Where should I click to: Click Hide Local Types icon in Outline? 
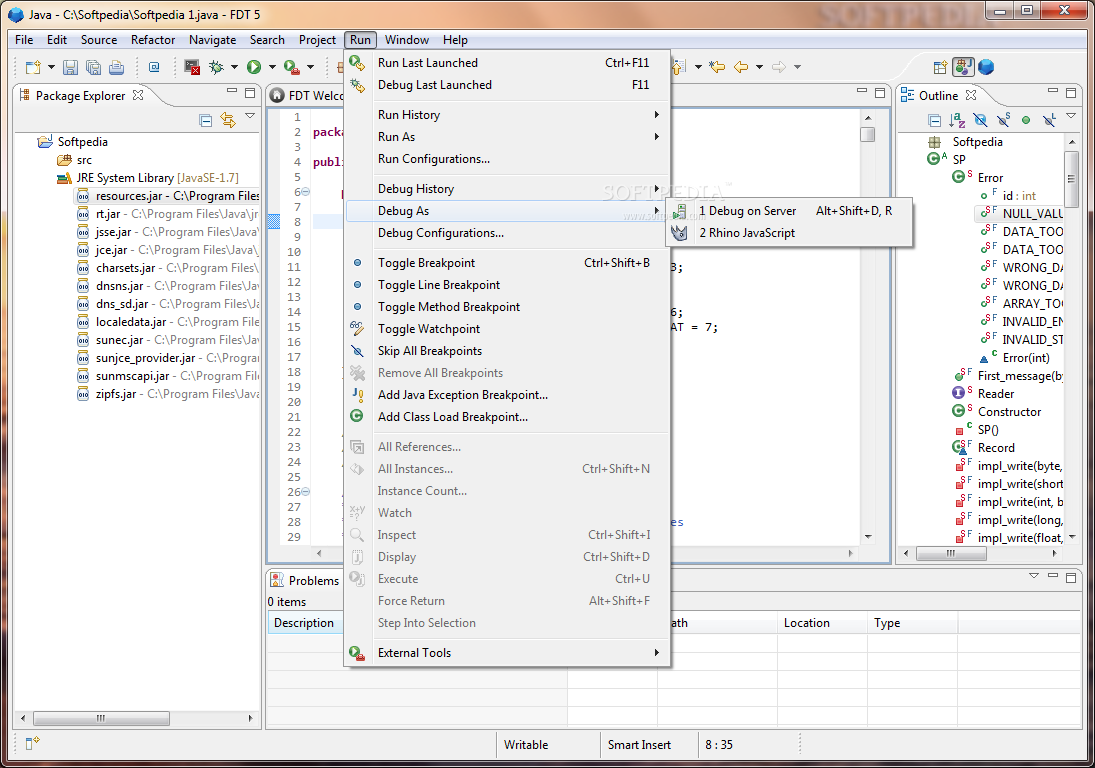[x=1049, y=120]
